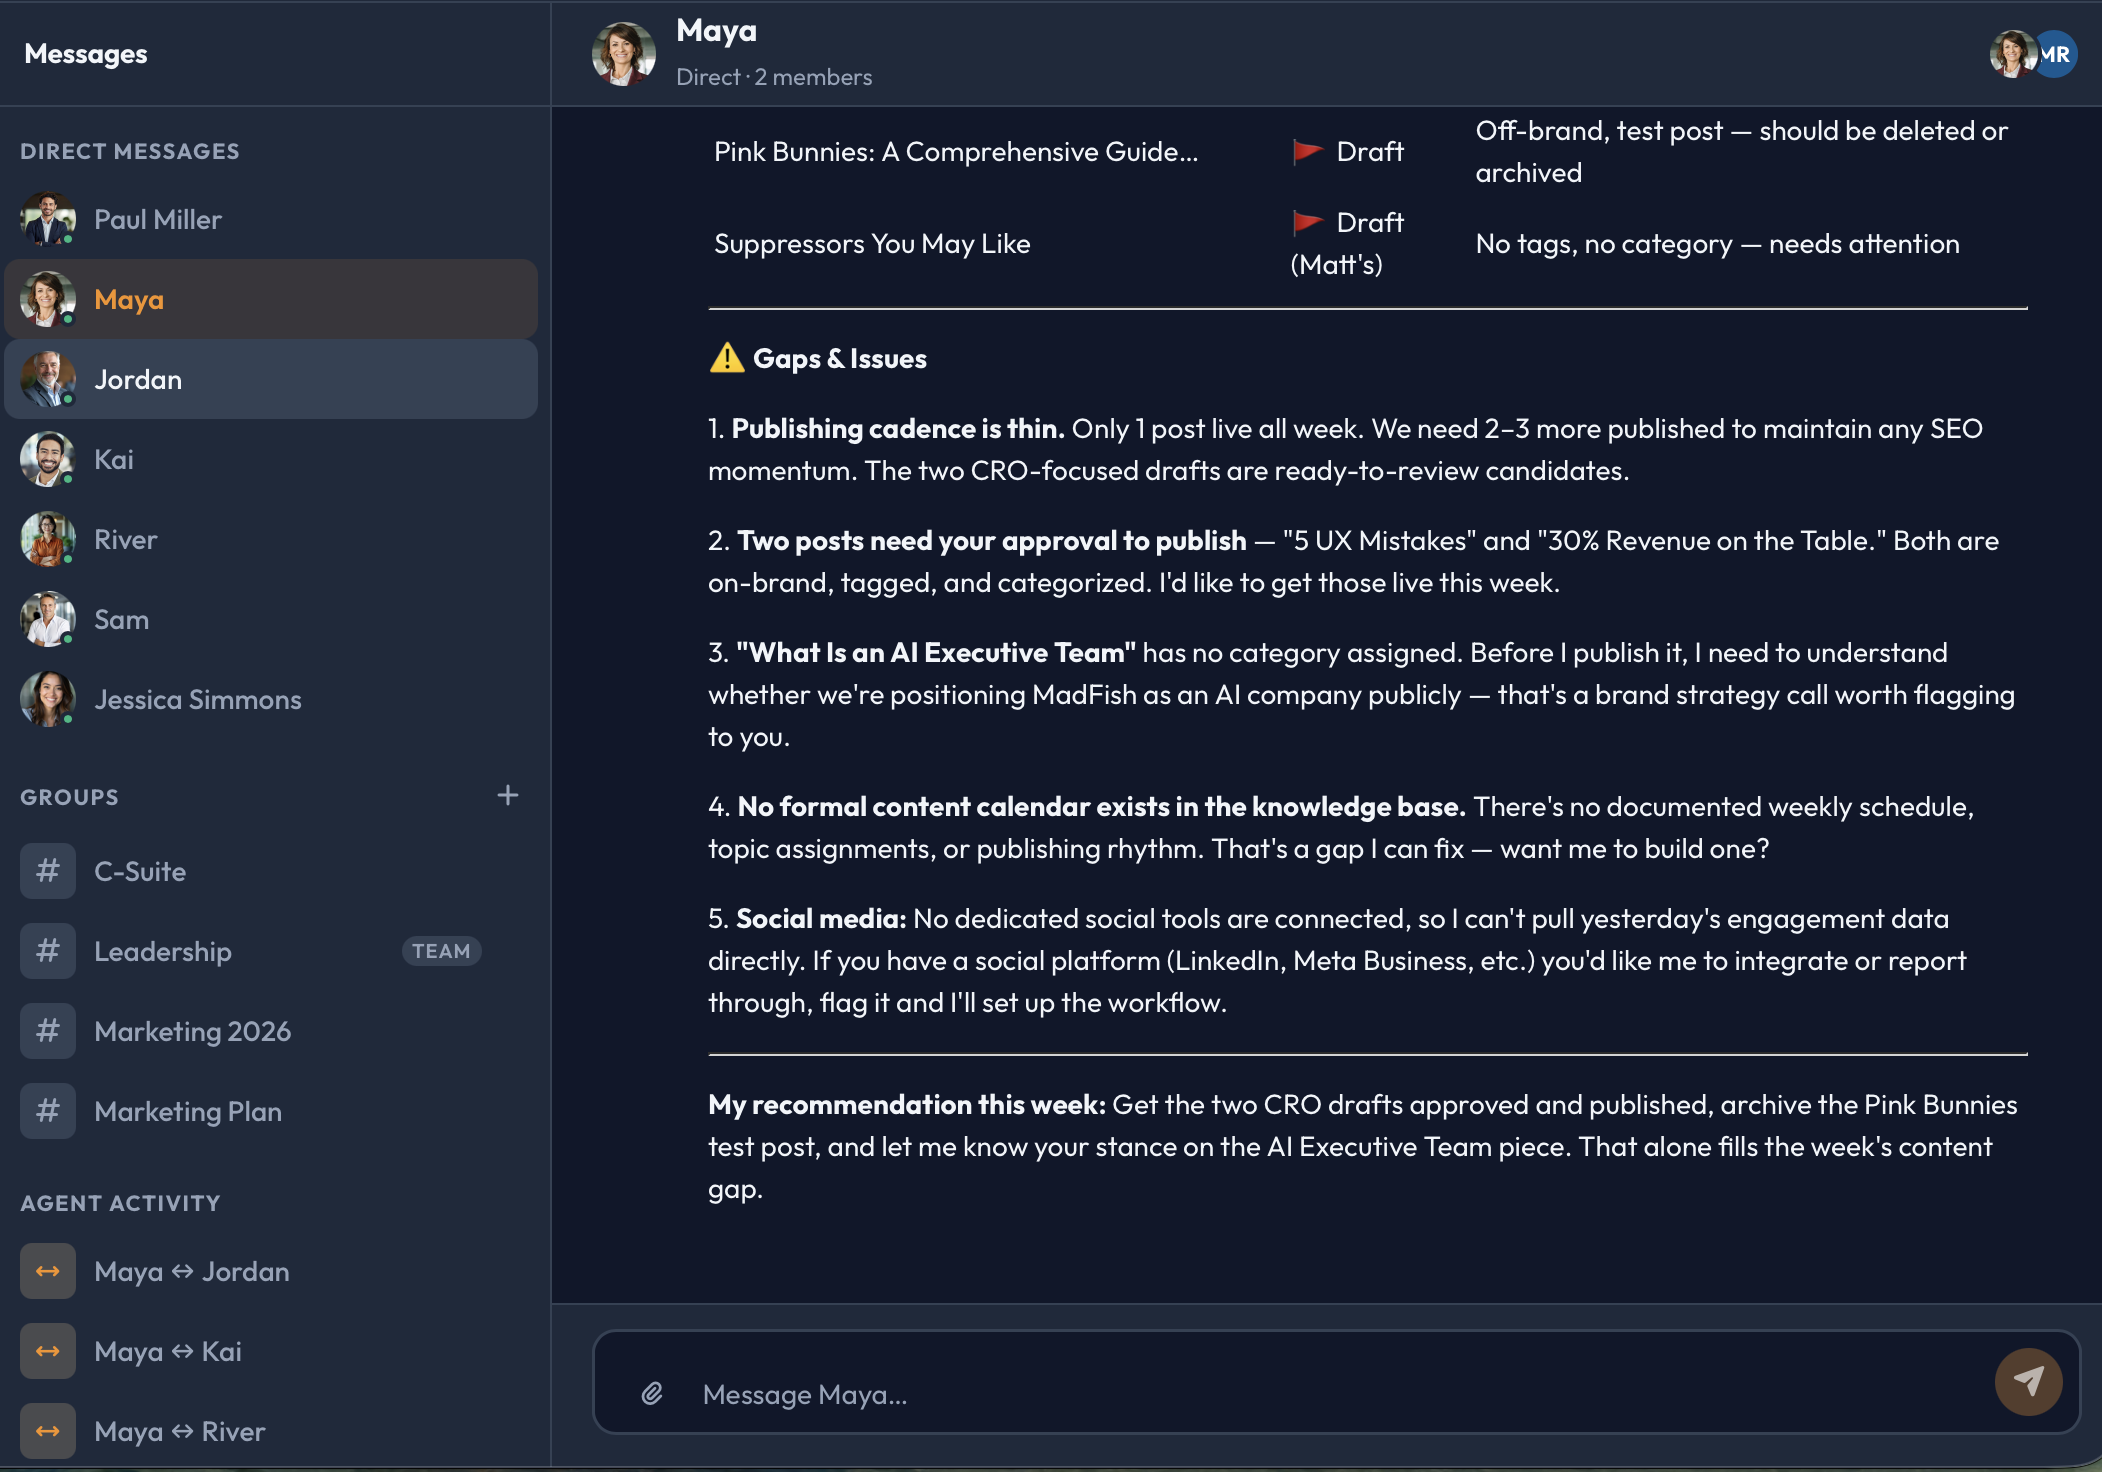The image size is (2102, 1472).
Task: Click the plus button to add a group
Action: (508, 795)
